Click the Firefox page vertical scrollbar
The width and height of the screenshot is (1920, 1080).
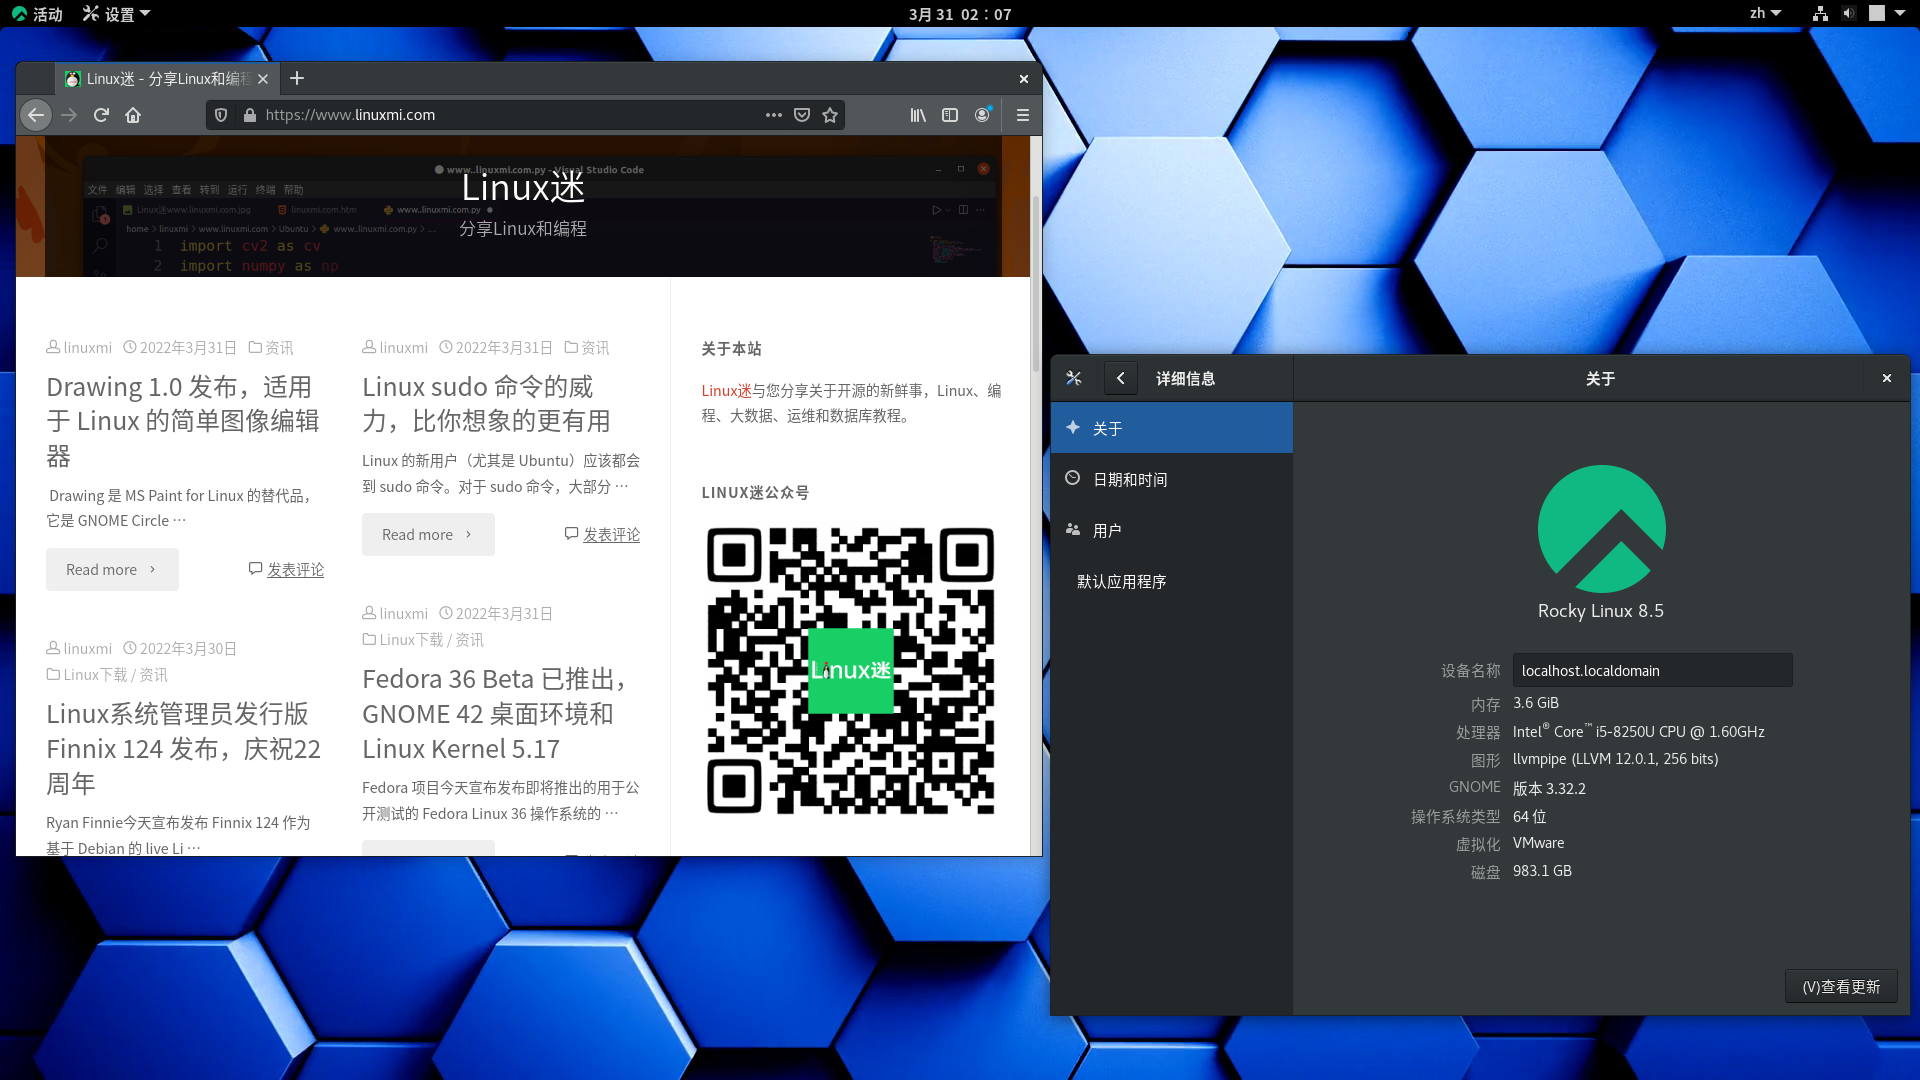tap(1036, 283)
